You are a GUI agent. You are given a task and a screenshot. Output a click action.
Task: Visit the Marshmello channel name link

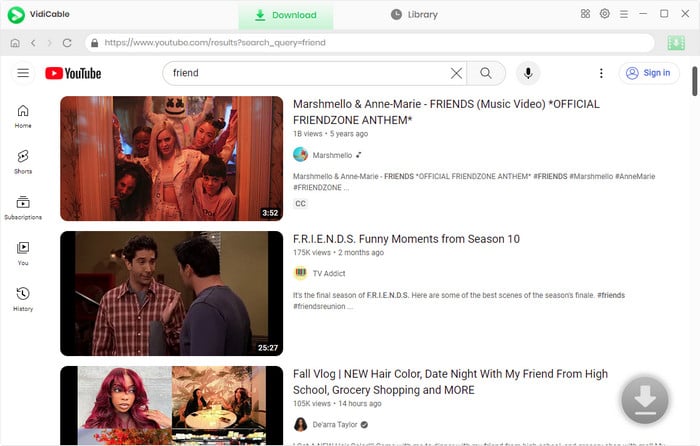tap(332, 155)
